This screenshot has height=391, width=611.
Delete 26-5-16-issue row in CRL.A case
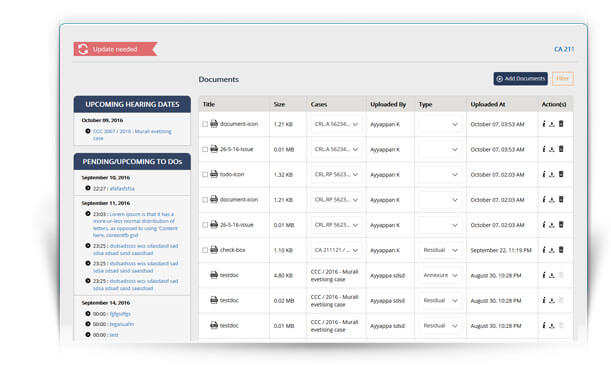pyautogui.click(x=561, y=149)
